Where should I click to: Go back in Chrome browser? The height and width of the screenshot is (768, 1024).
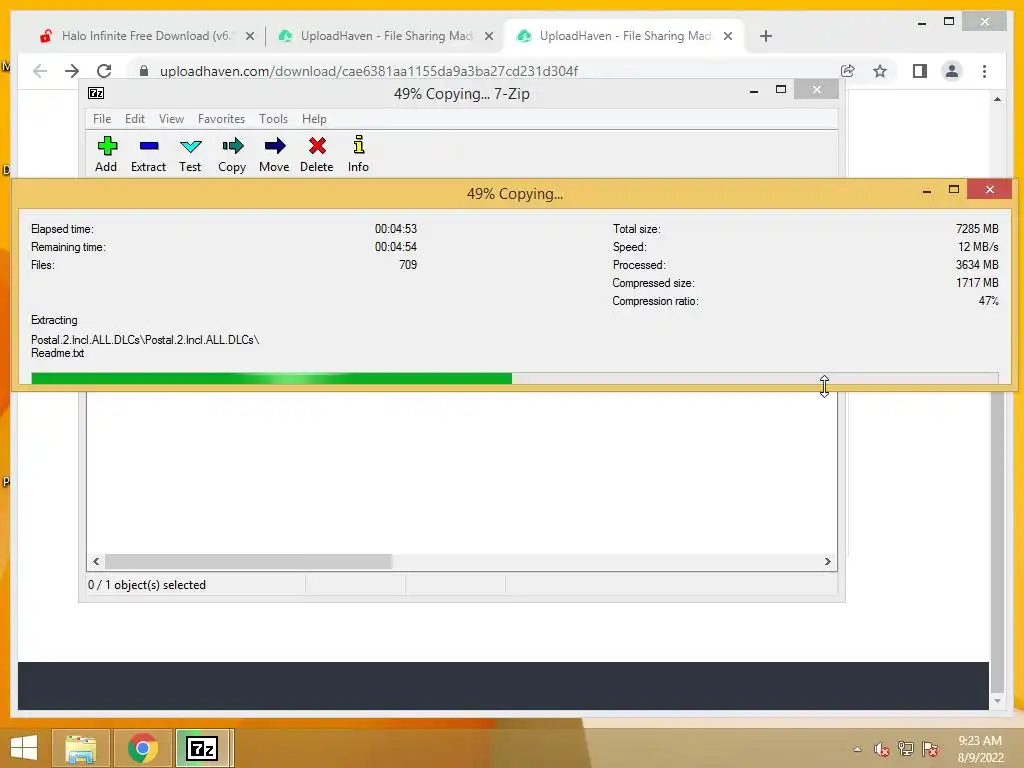(40, 71)
